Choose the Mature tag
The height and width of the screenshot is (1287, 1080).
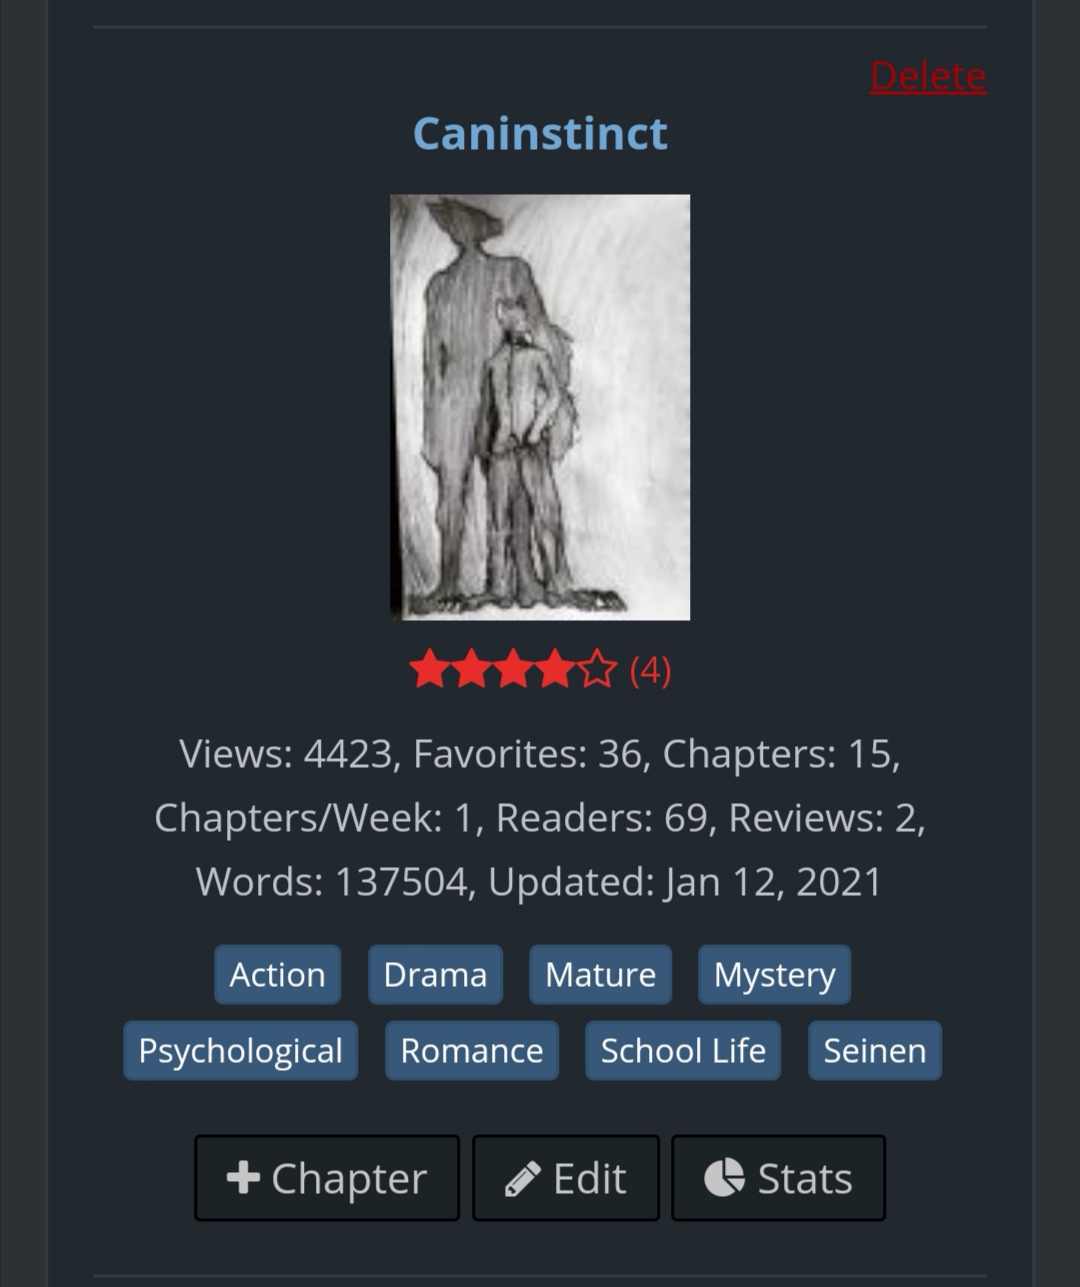pyautogui.click(x=600, y=974)
